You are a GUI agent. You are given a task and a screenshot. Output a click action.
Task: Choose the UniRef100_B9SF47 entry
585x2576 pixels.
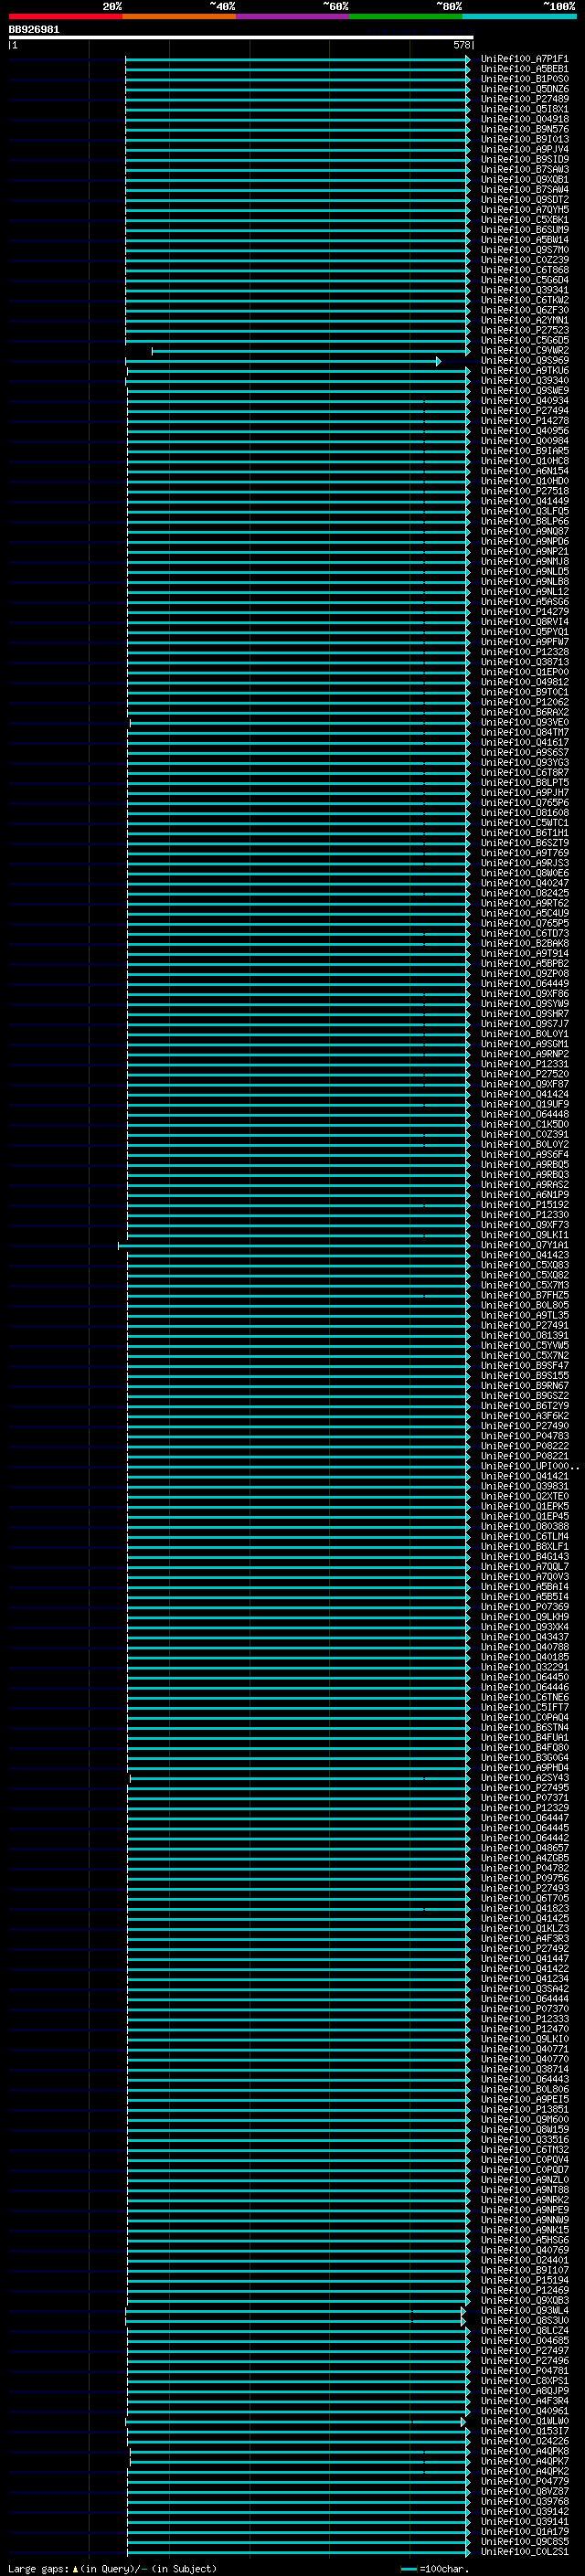pos(524,1365)
